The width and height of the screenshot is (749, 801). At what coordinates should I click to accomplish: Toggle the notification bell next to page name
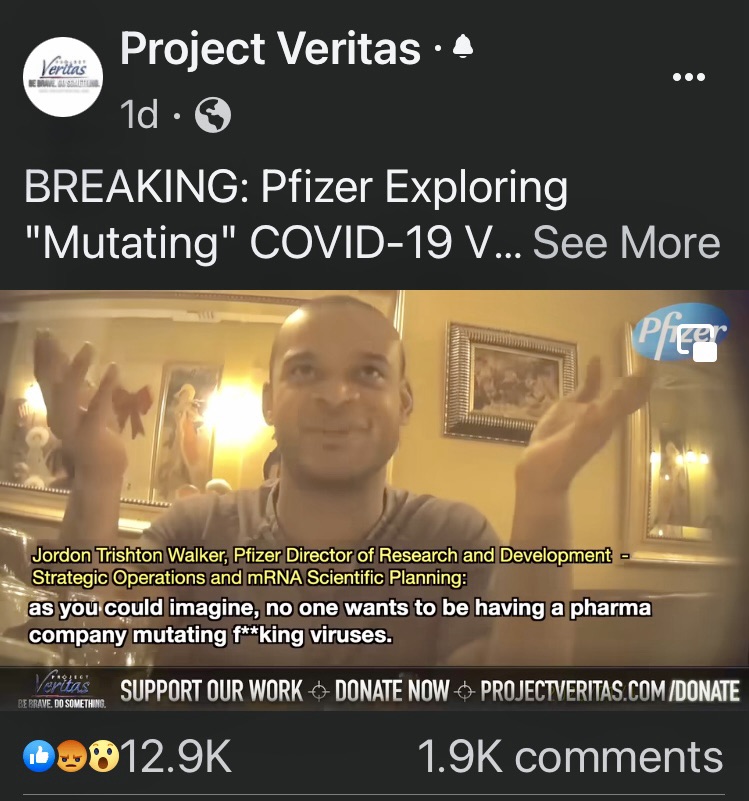tap(463, 46)
